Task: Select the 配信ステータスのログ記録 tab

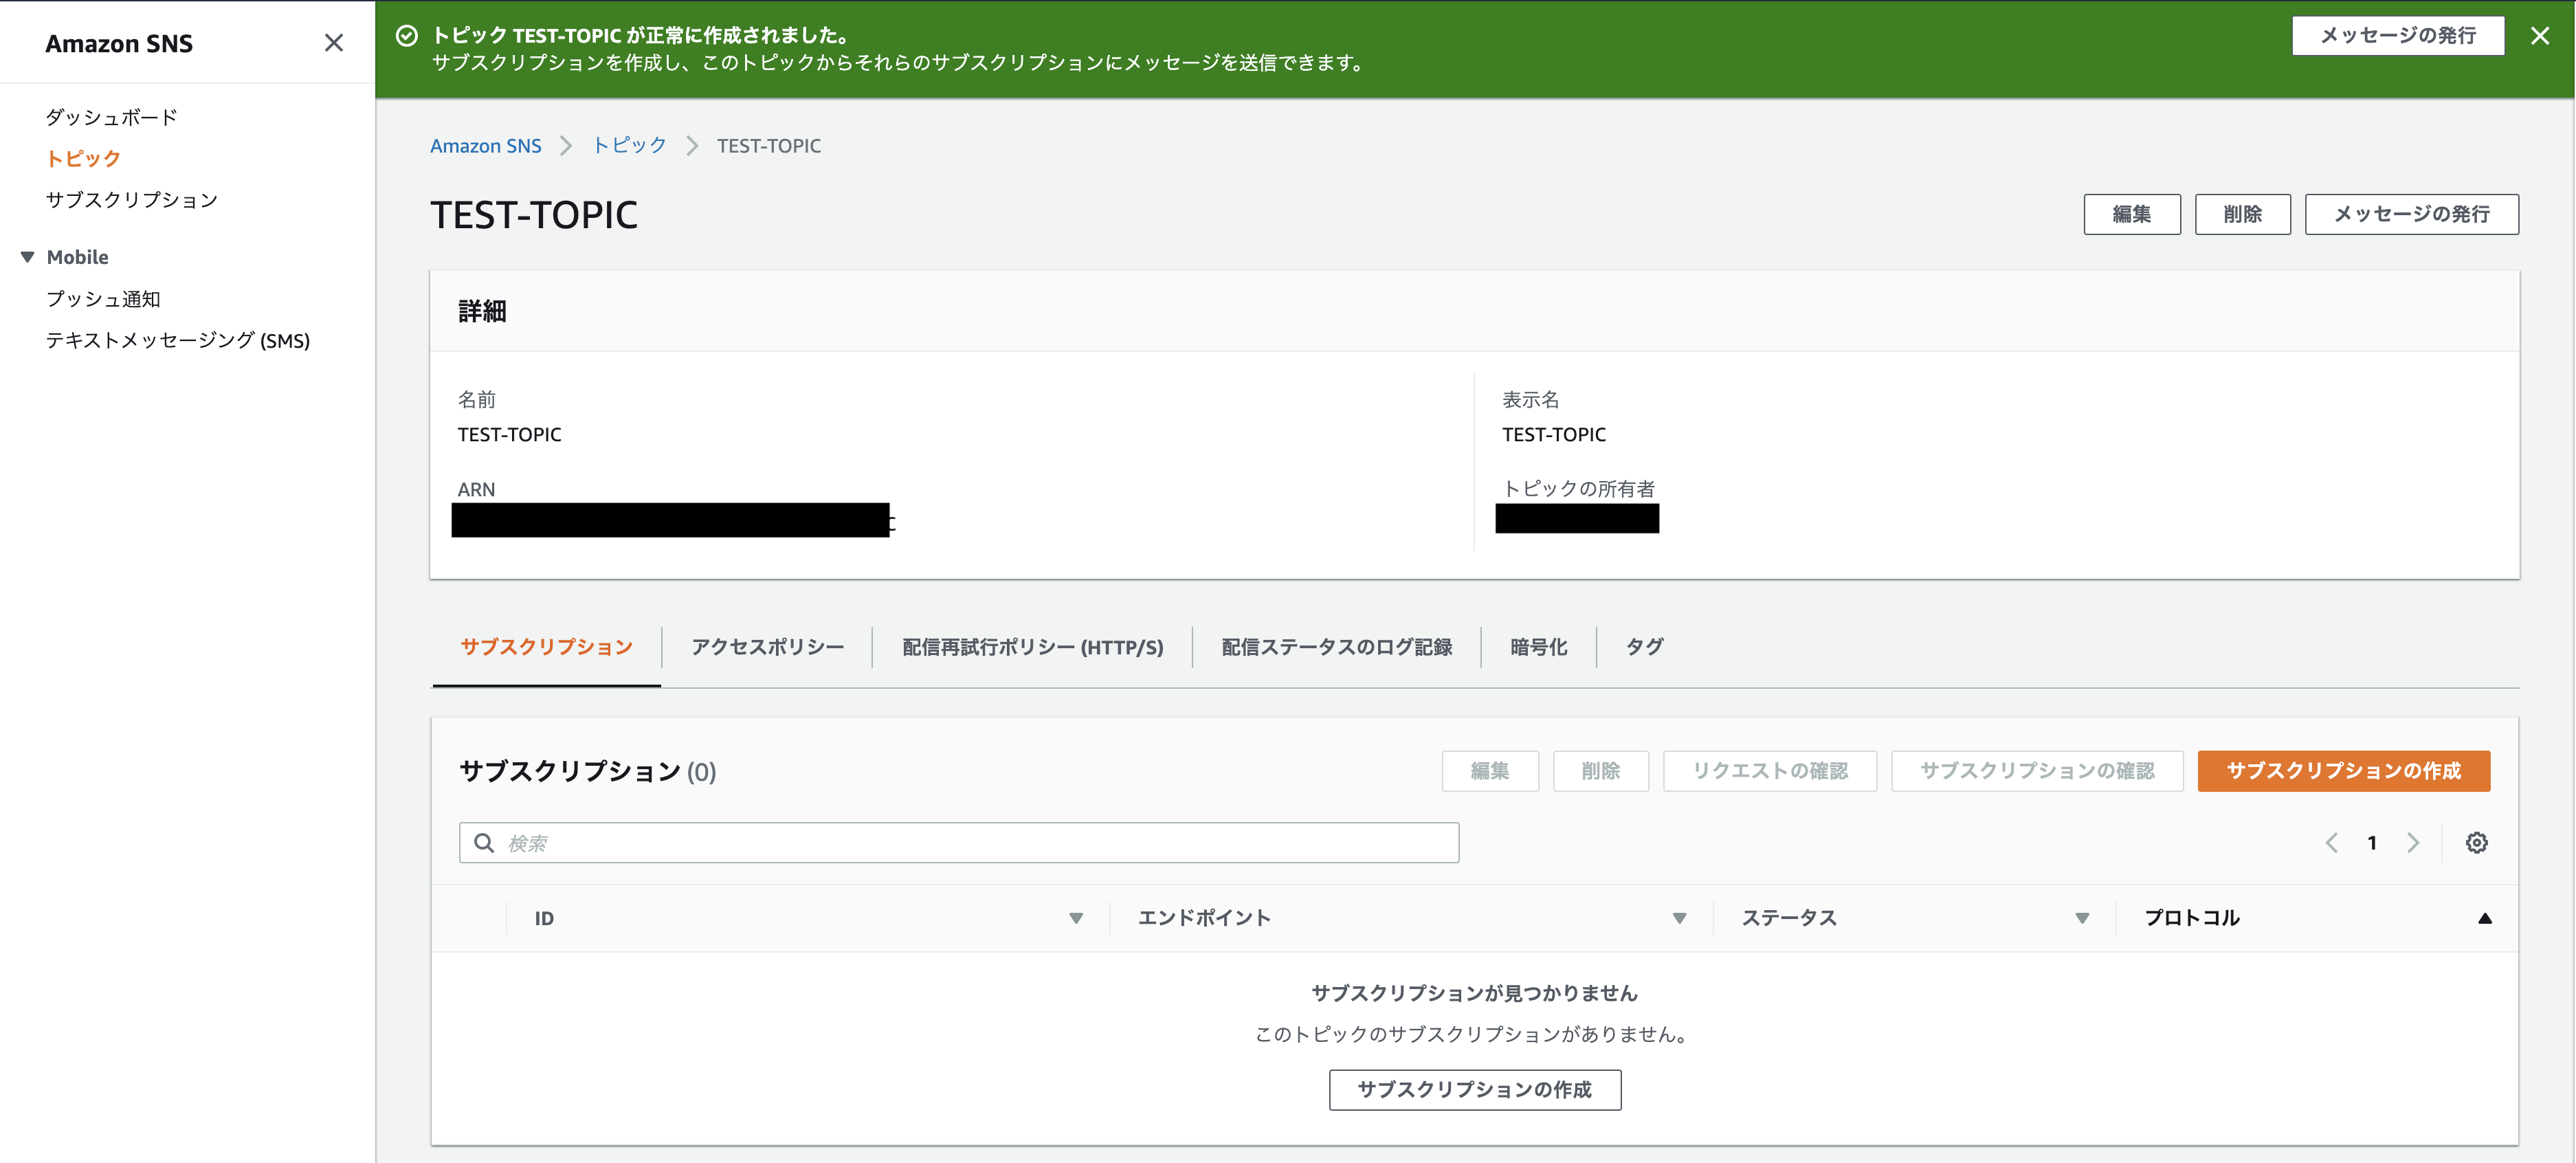Action: (x=1336, y=647)
